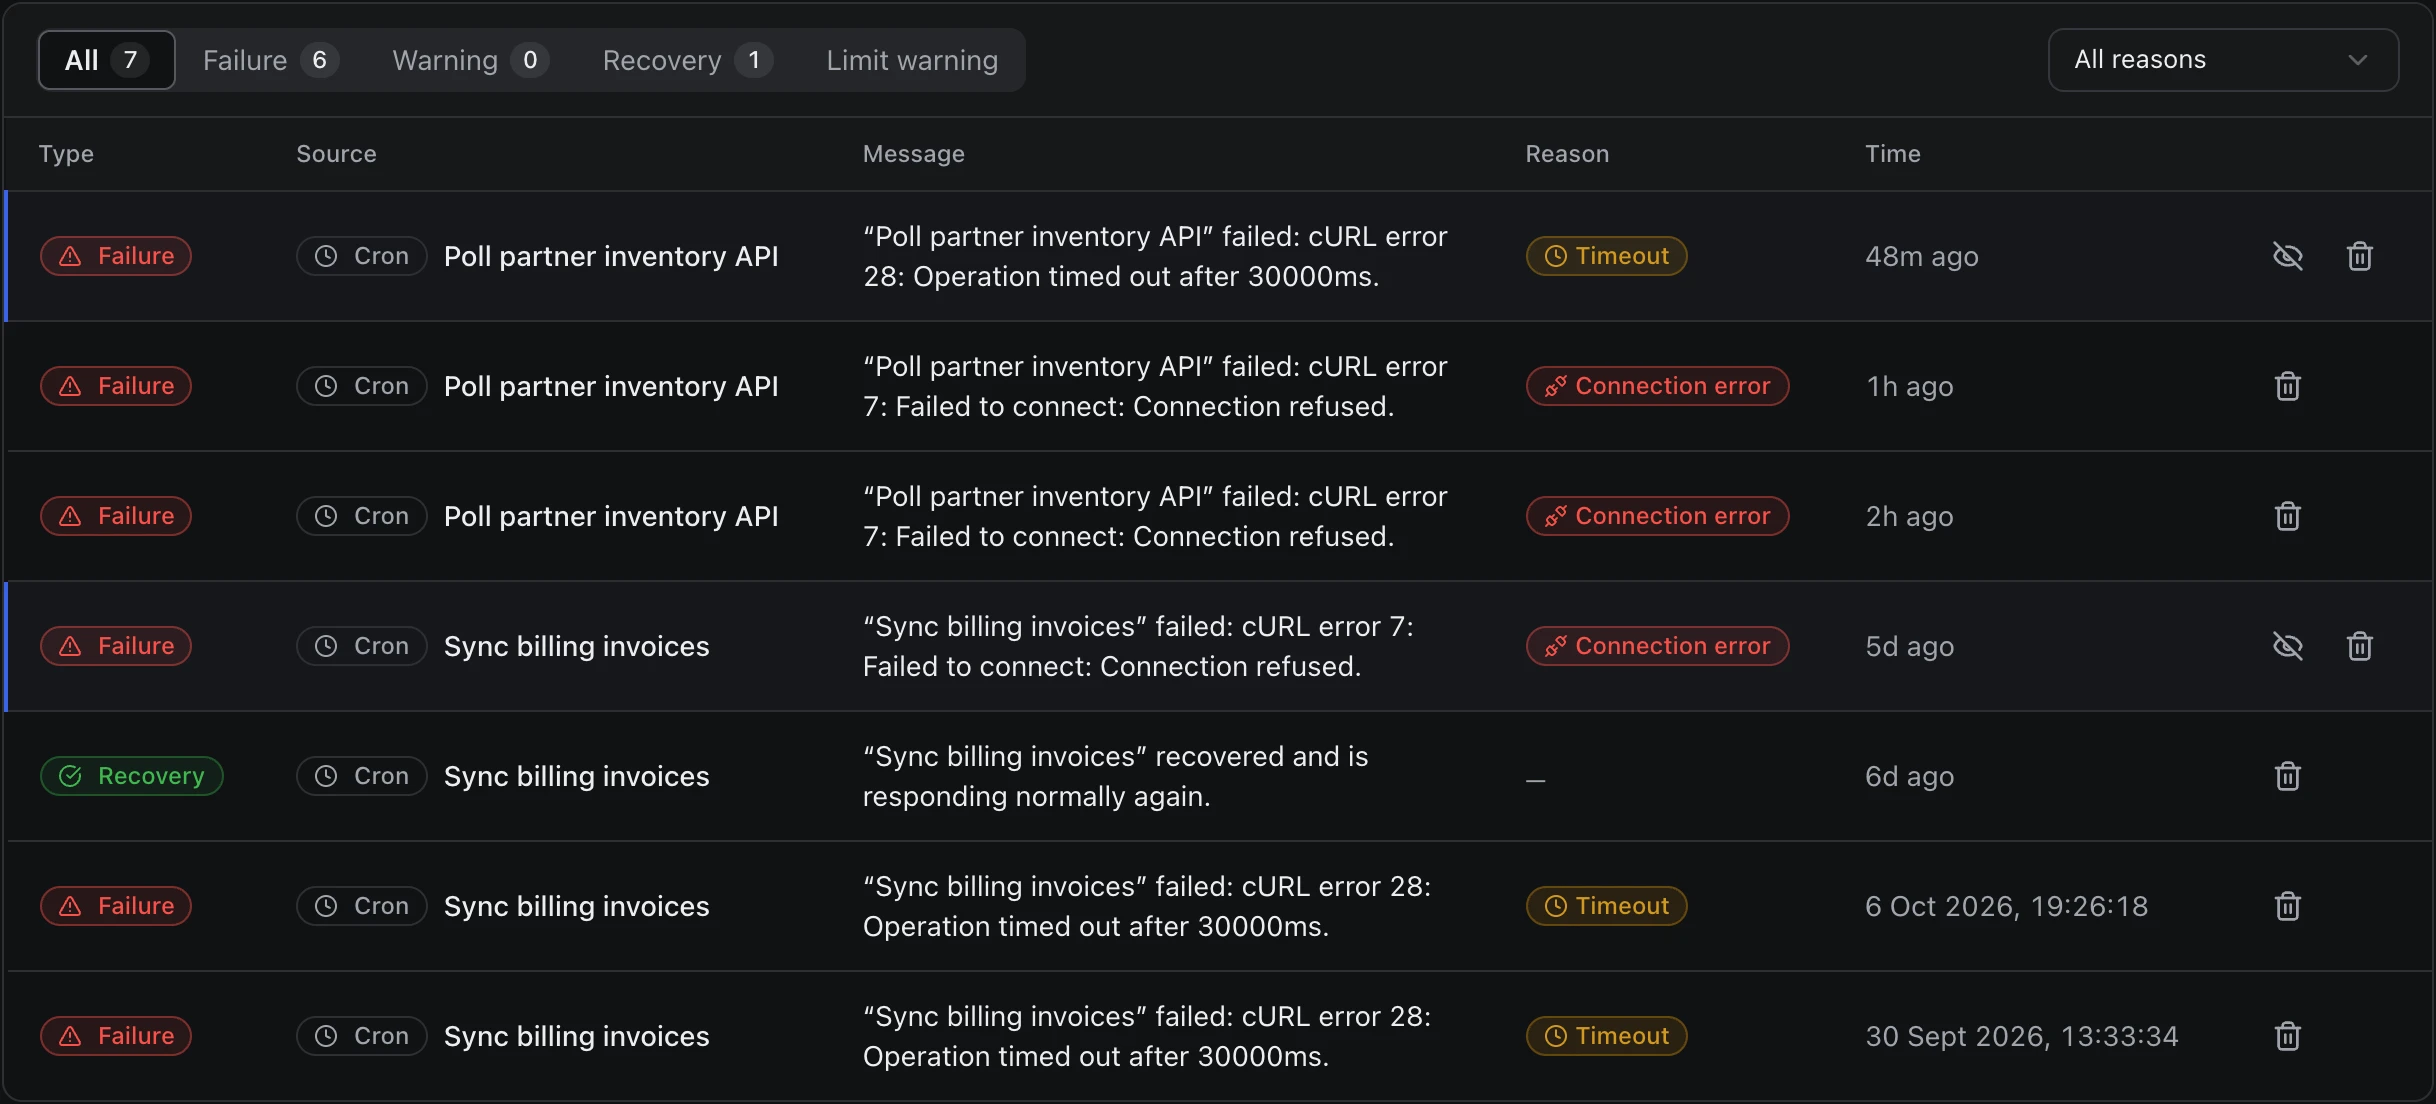Click the Failure badge in the 48m ago row
Screen dimensions: 2436x1104
point(116,256)
